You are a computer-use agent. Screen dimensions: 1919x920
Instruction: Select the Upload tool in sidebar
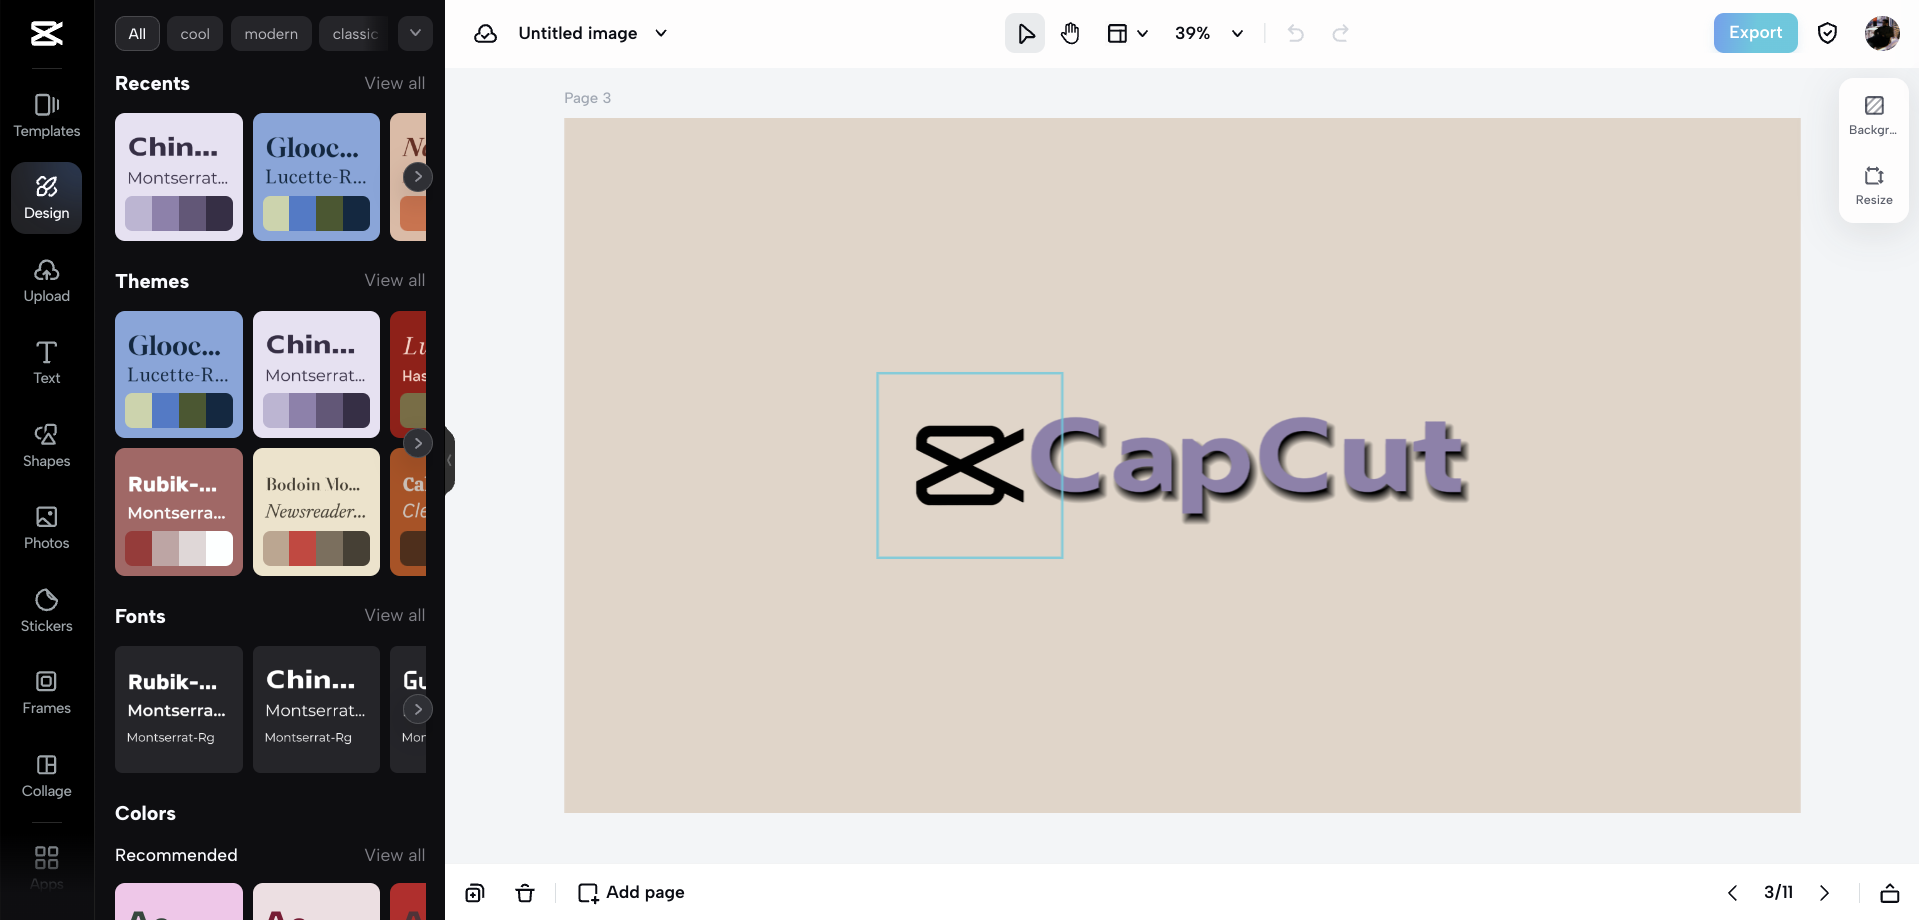(x=46, y=280)
